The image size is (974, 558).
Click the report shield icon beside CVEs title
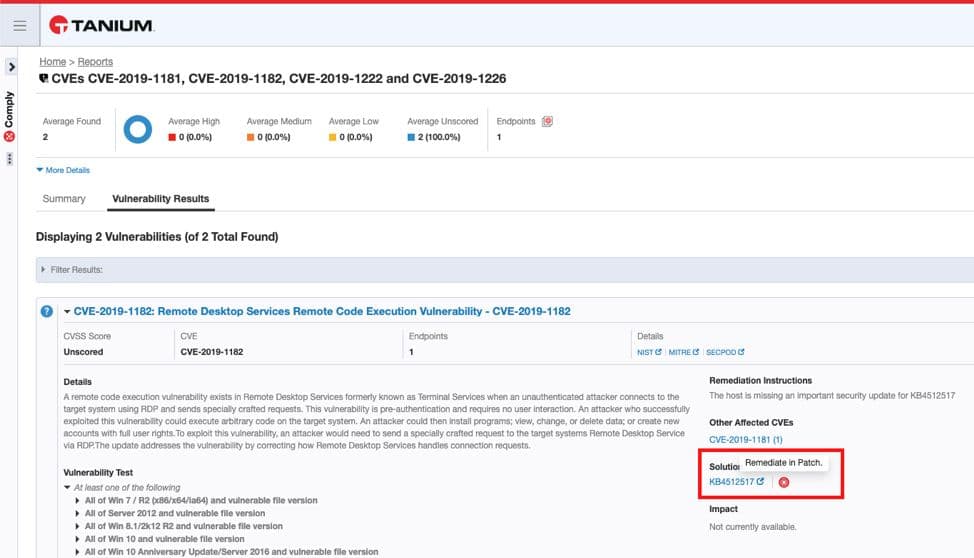pos(43,78)
